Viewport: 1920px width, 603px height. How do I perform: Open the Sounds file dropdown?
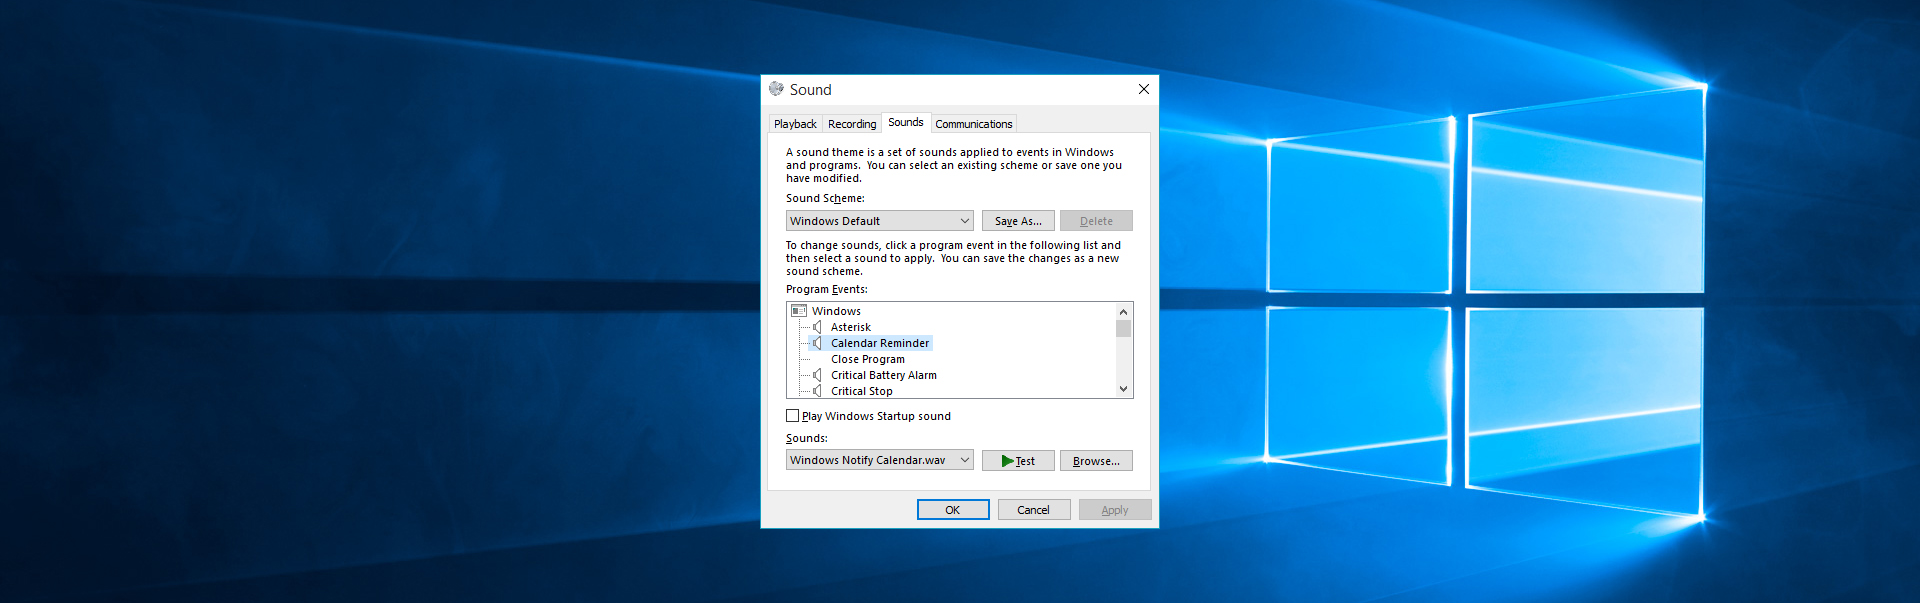(x=880, y=460)
